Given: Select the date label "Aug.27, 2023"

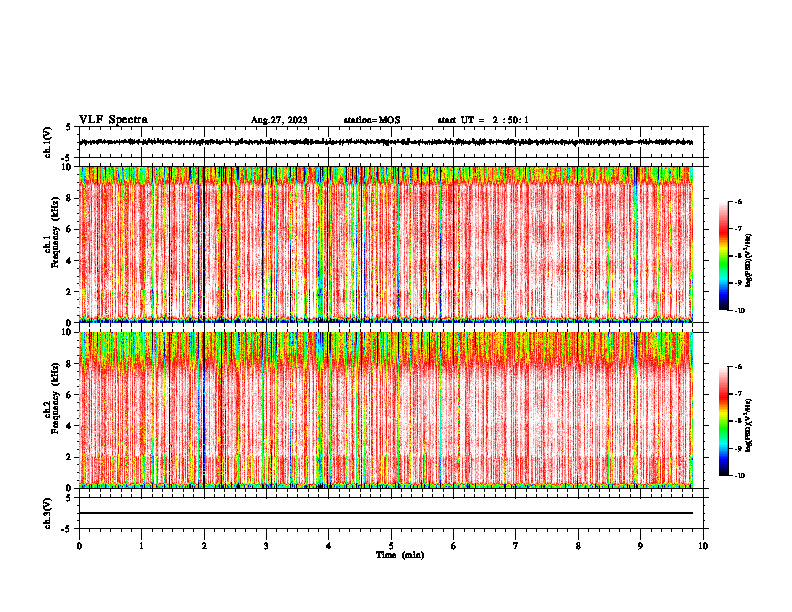Looking at the screenshot, I should point(279,120).
